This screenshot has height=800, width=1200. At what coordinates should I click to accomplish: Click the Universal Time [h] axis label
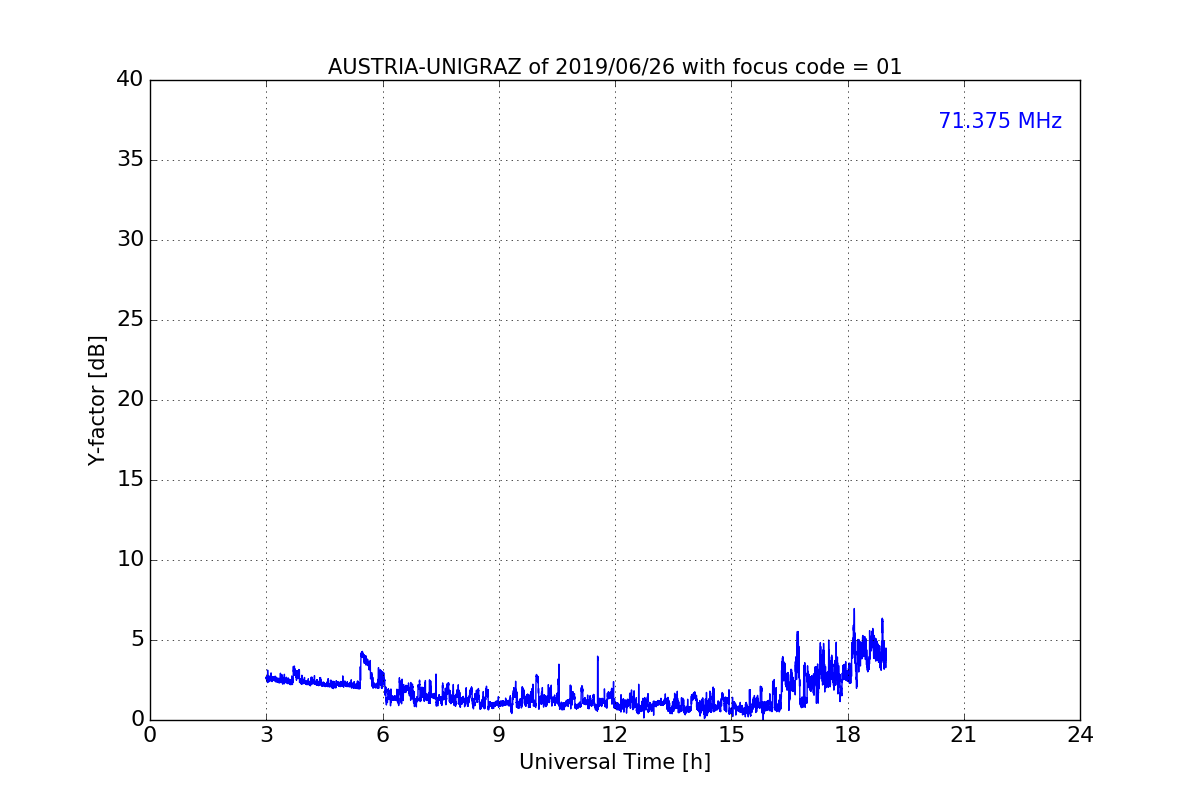[x=615, y=762]
